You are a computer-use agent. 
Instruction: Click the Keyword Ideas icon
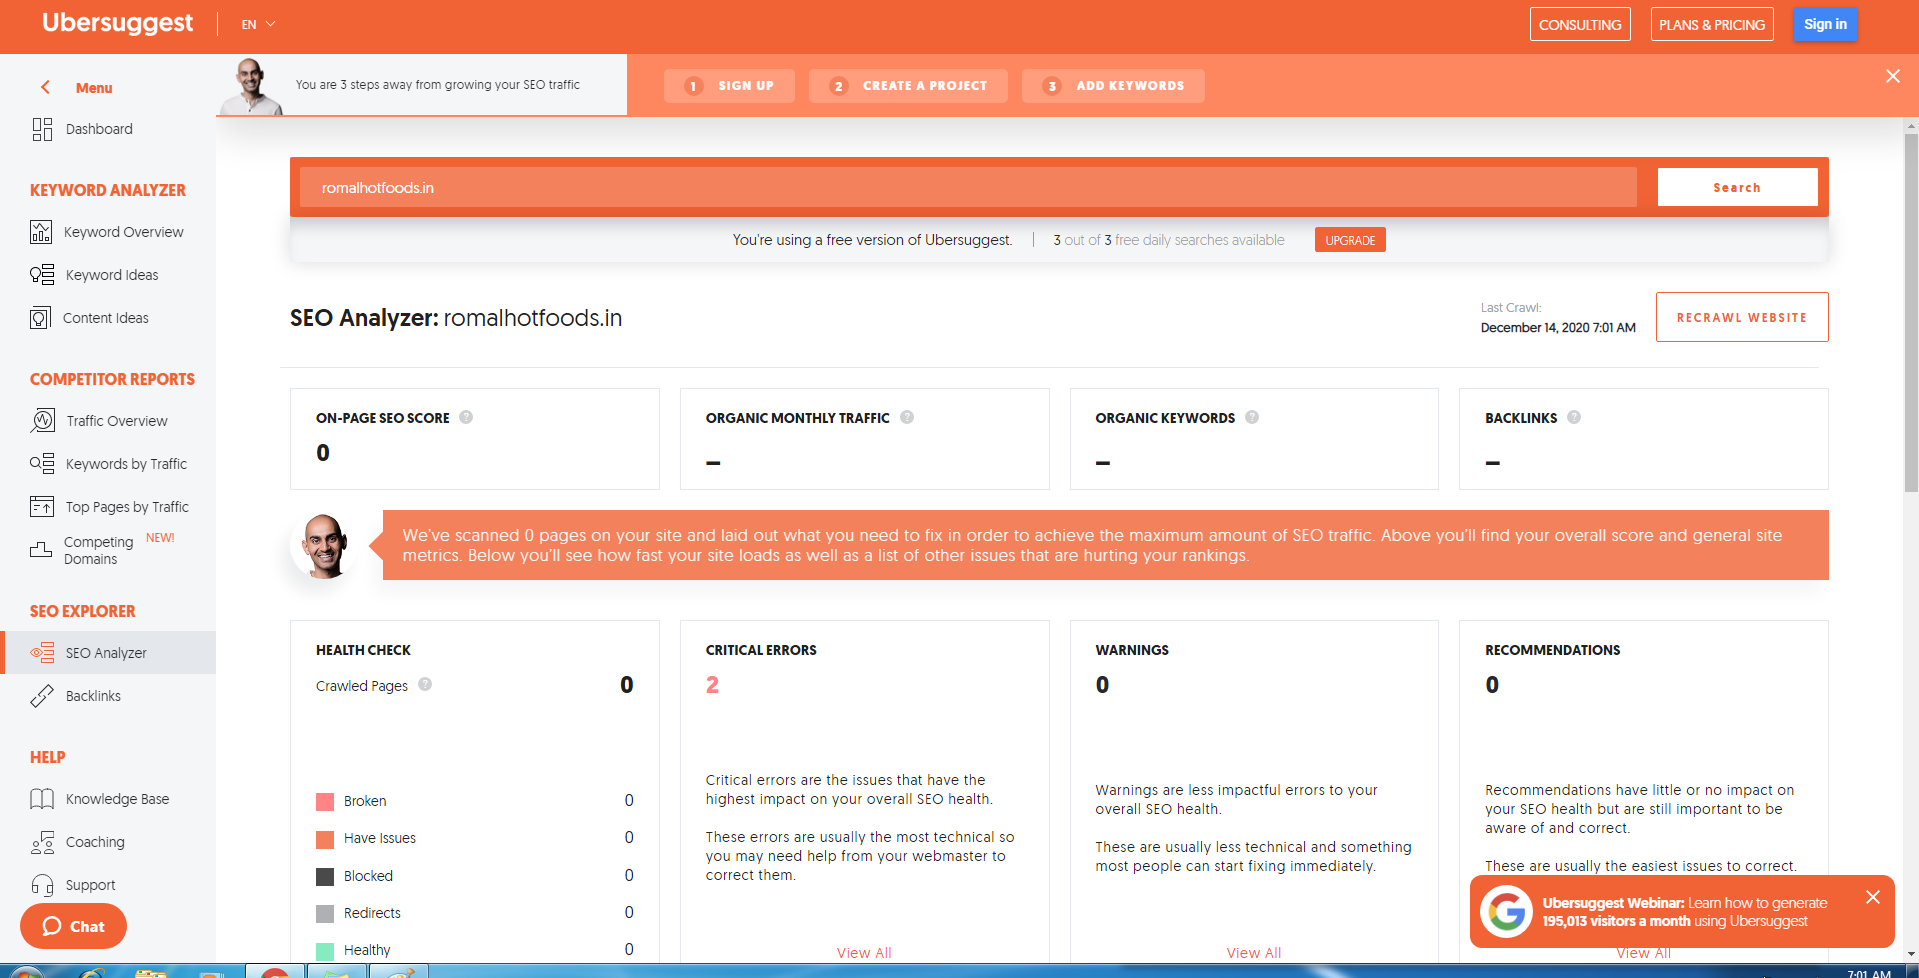(42, 275)
